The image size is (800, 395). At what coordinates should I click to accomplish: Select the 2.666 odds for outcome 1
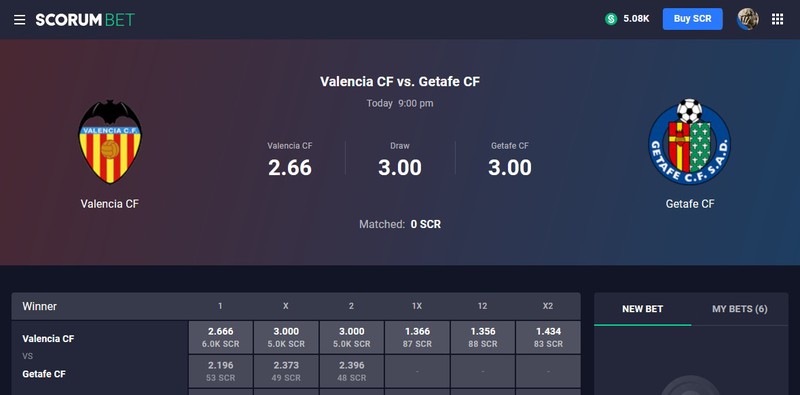pos(220,337)
